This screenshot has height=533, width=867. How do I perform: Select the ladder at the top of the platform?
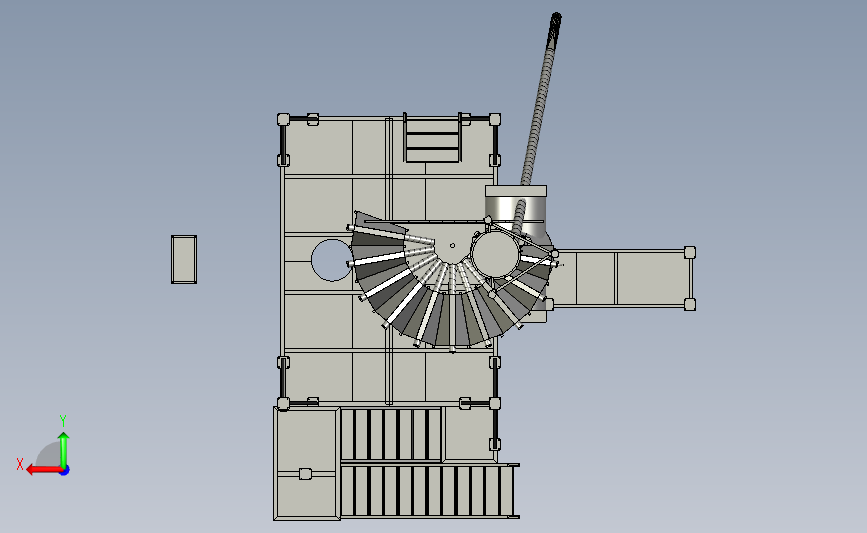tap(432, 138)
